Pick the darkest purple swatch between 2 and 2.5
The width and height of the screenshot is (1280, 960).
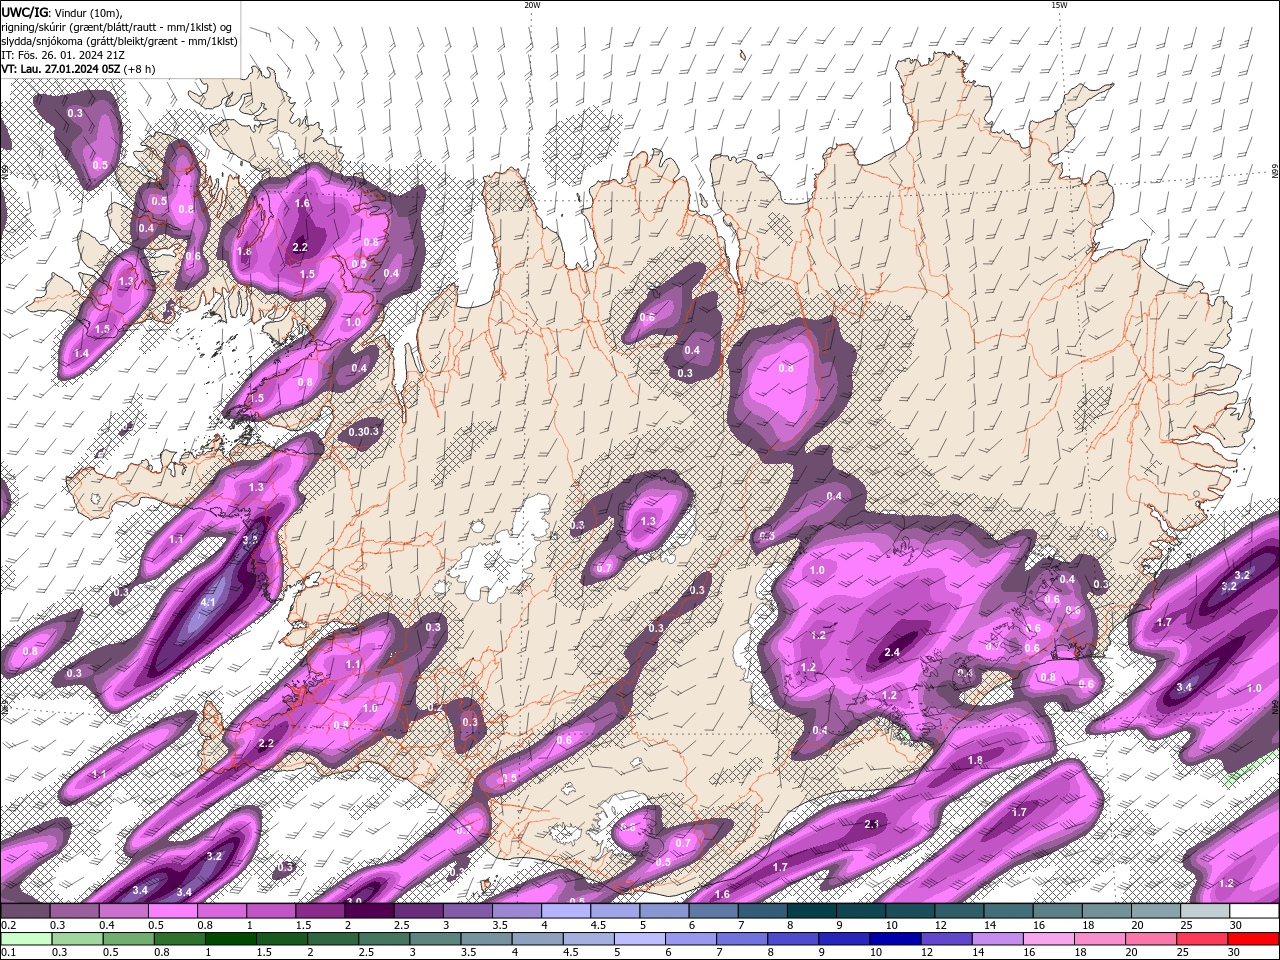[x=369, y=911]
